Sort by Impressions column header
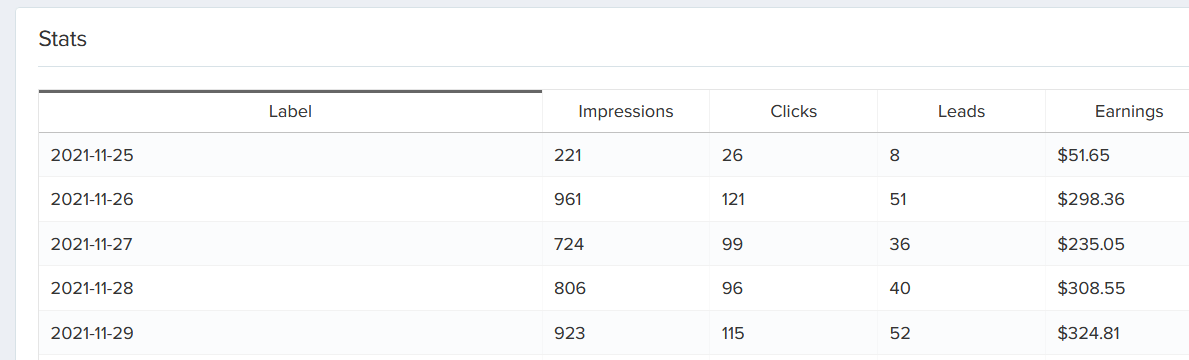This screenshot has width=1189, height=360. click(626, 111)
